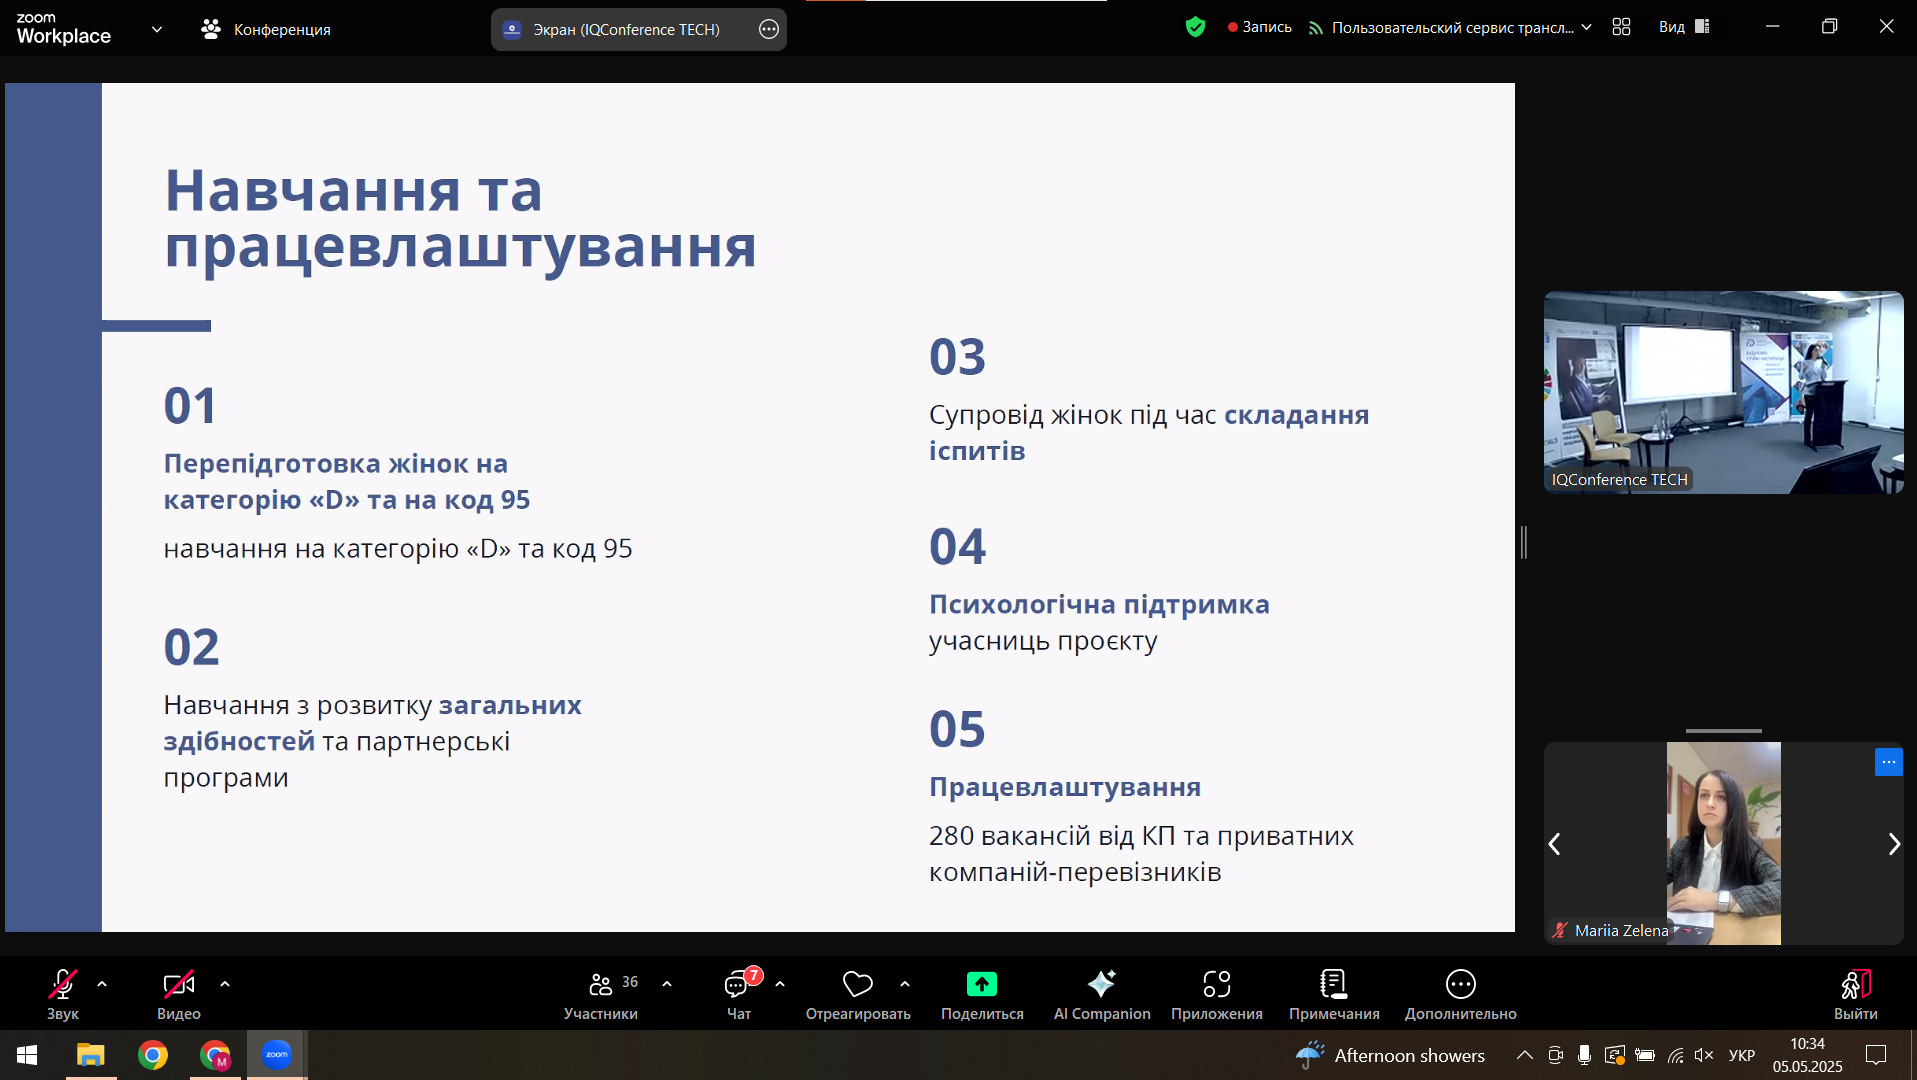Turn on camera with Видео button
The width and height of the screenshot is (1917, 1080).
click(179, 994)
